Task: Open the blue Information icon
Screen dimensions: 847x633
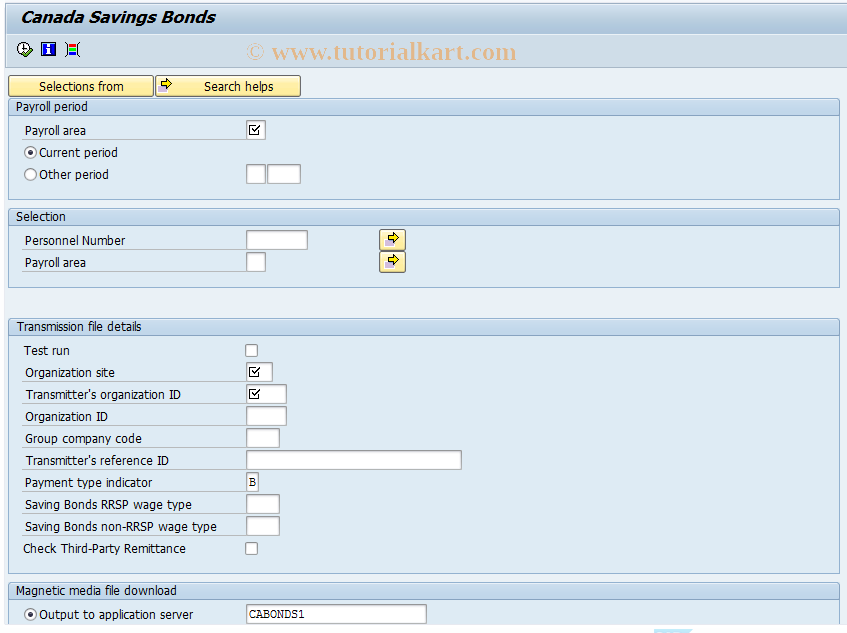Action: pyautogui.click(x=49, y=50)
